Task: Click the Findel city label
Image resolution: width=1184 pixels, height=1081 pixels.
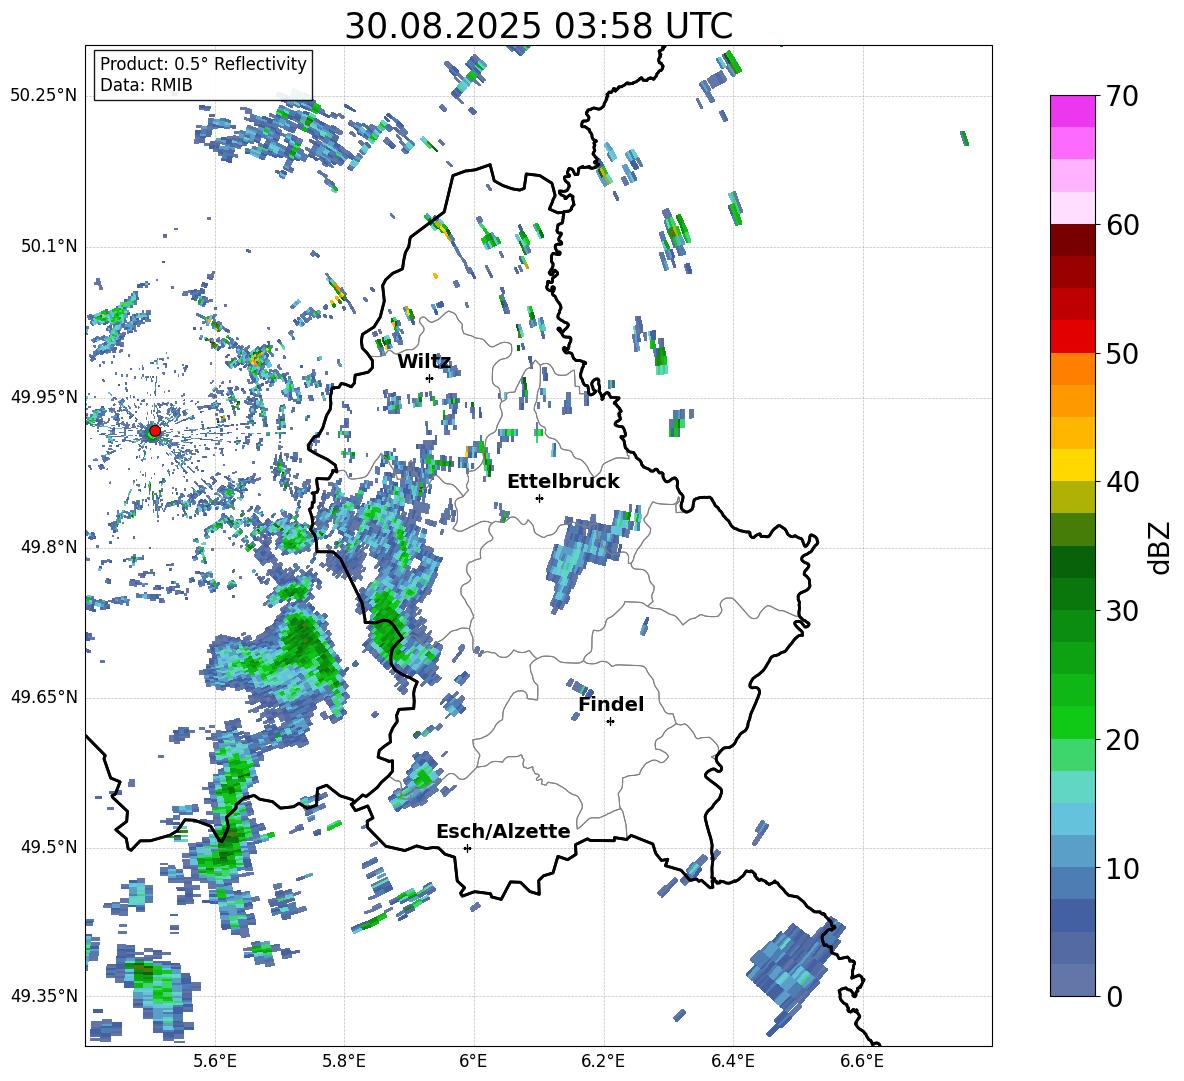Action: pos(611,704)
